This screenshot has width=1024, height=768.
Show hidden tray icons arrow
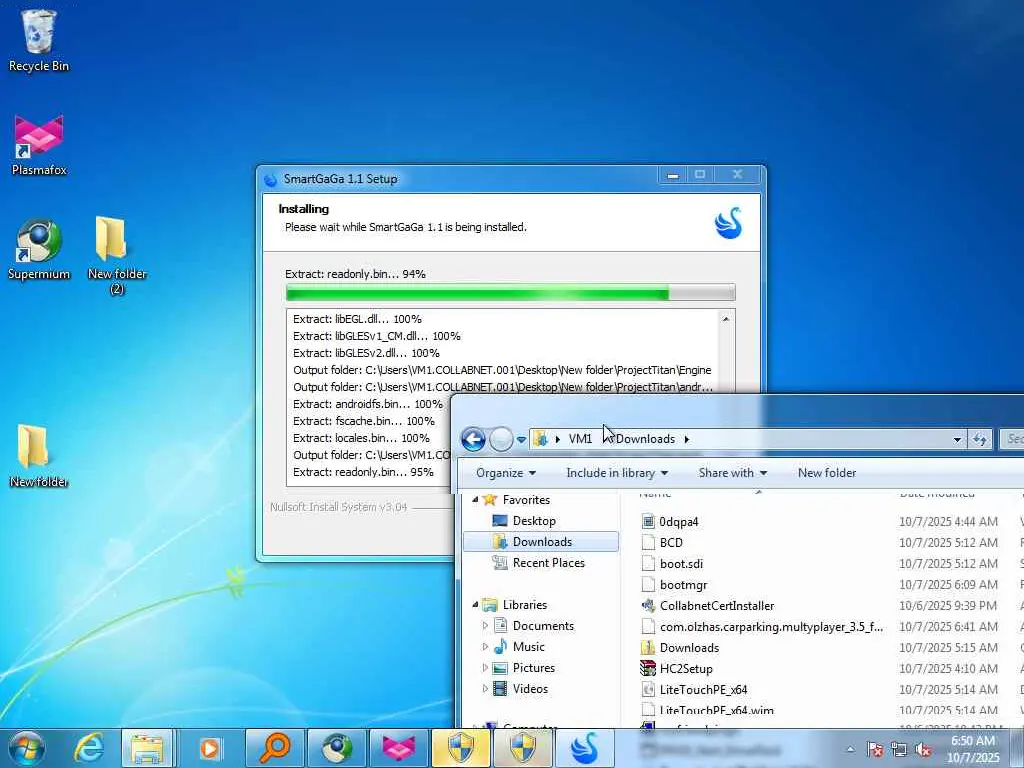coord(850,750)
